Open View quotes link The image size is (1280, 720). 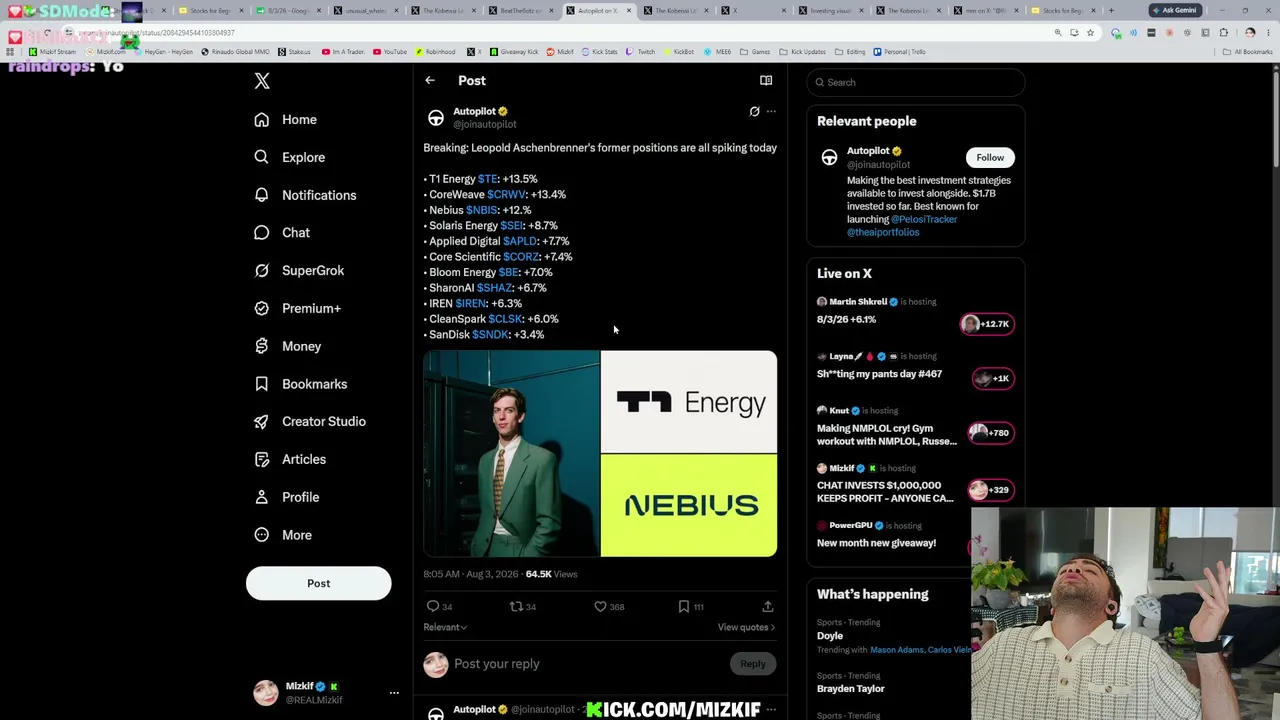(746, 628)
